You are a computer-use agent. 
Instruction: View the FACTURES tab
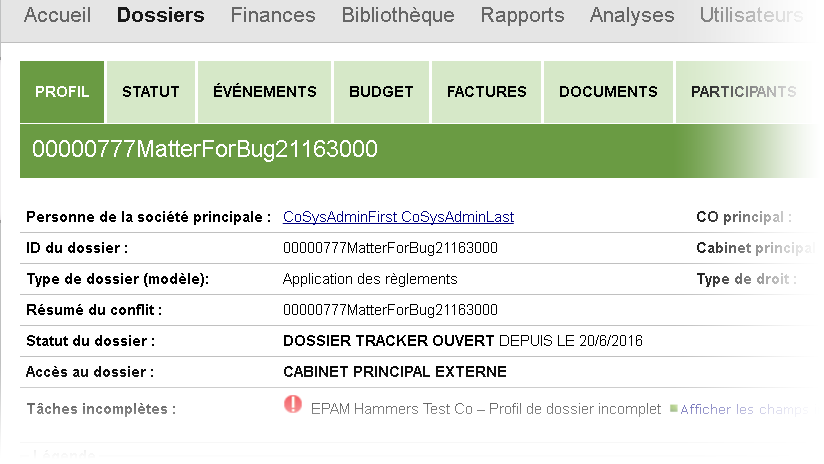coord(487,92)
